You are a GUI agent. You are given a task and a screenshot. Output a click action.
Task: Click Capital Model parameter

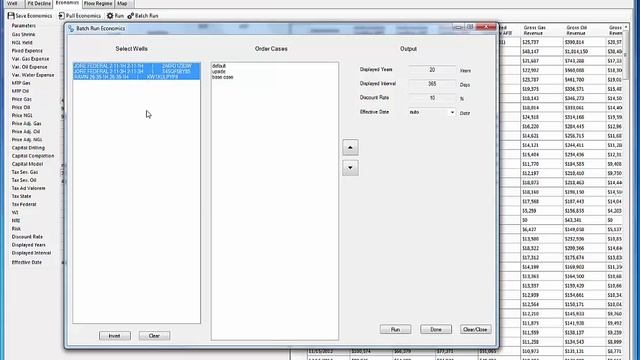pyautogui.click(x=27, y=164)
